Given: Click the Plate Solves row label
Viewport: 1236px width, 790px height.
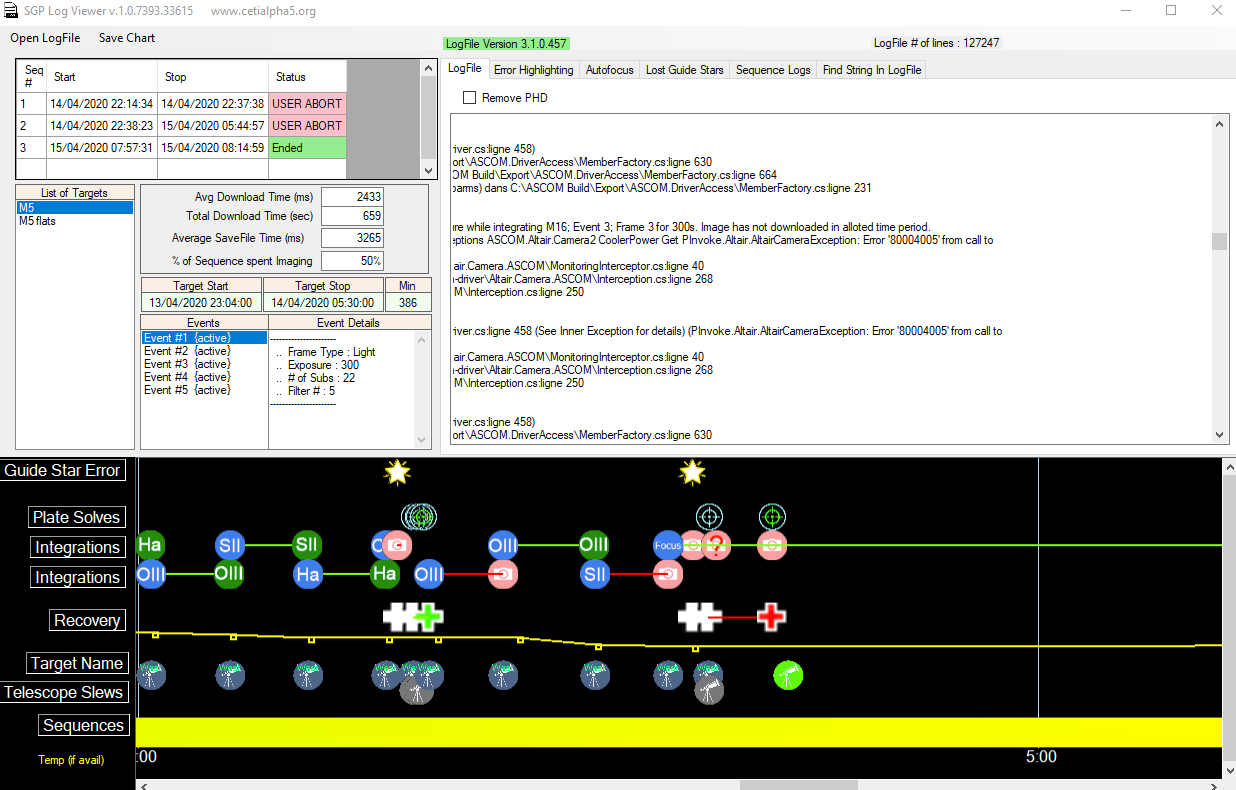Looking at the screenshot, I should [x=77, y=517].
